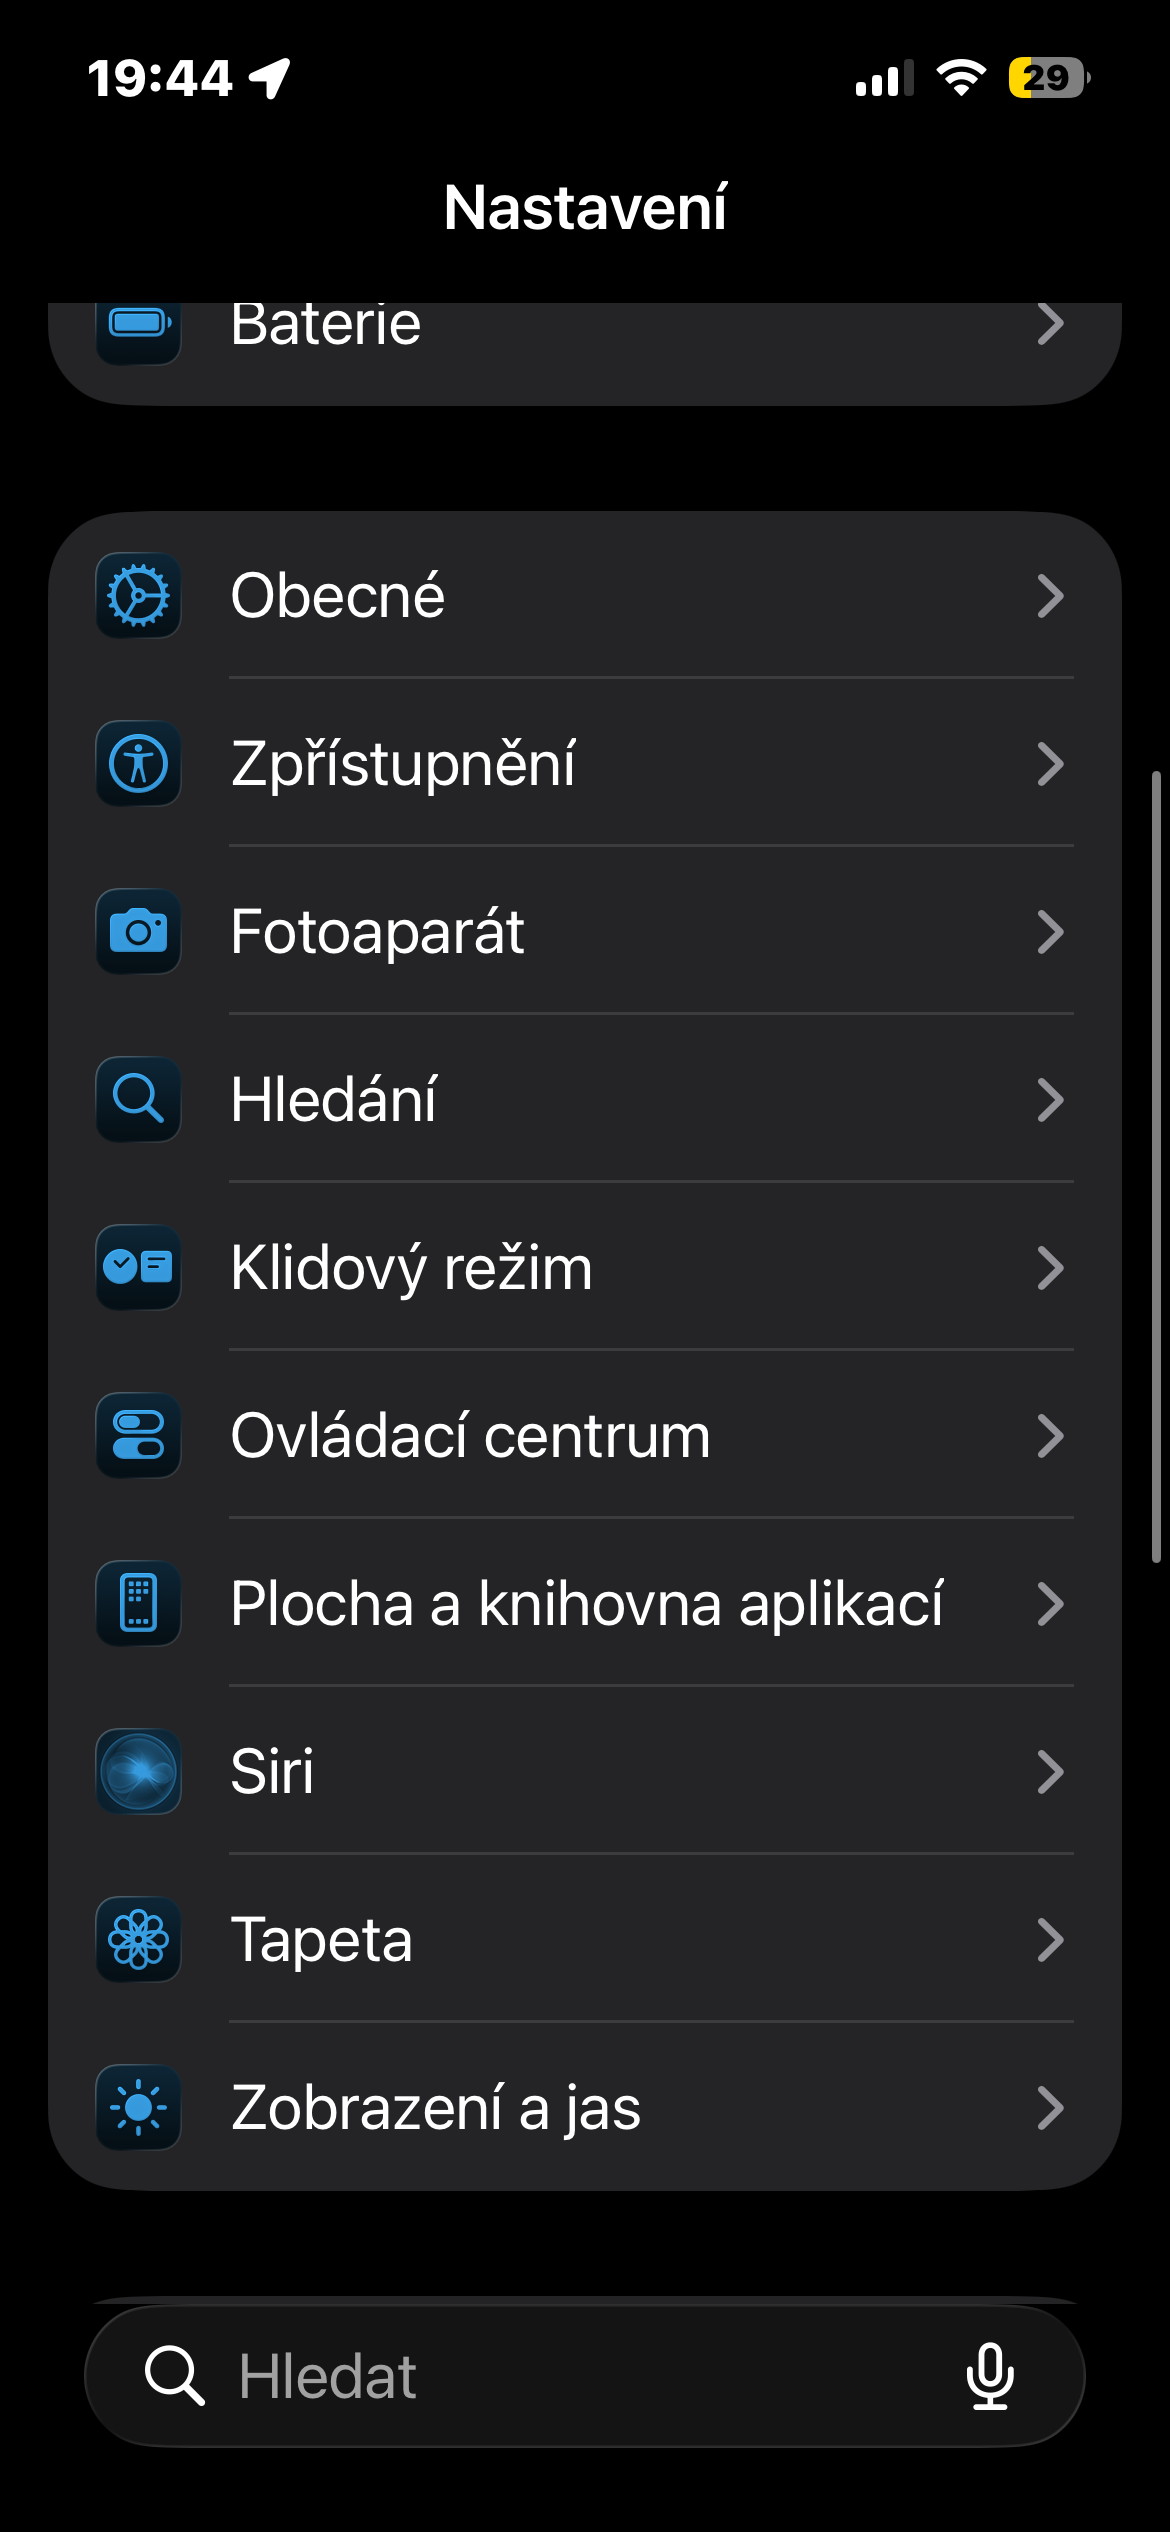The width and height of the screenshot is (1170, 2532).
Task: Tap the Plocha a knihovna aplikací icon
Action: point(138,1604)
